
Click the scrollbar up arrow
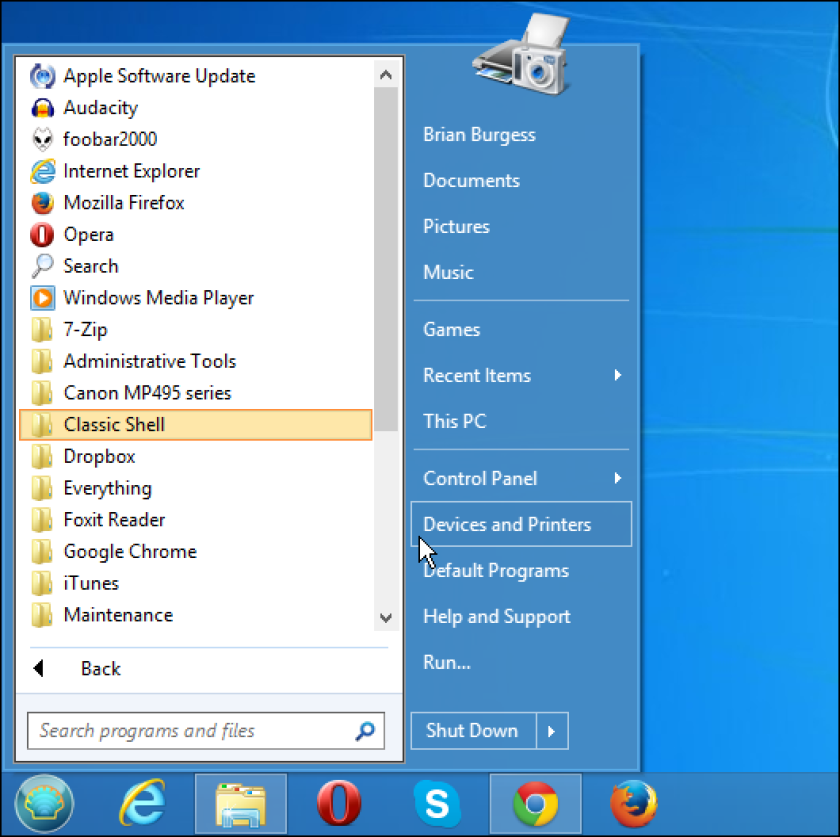[x=386, y=74]
